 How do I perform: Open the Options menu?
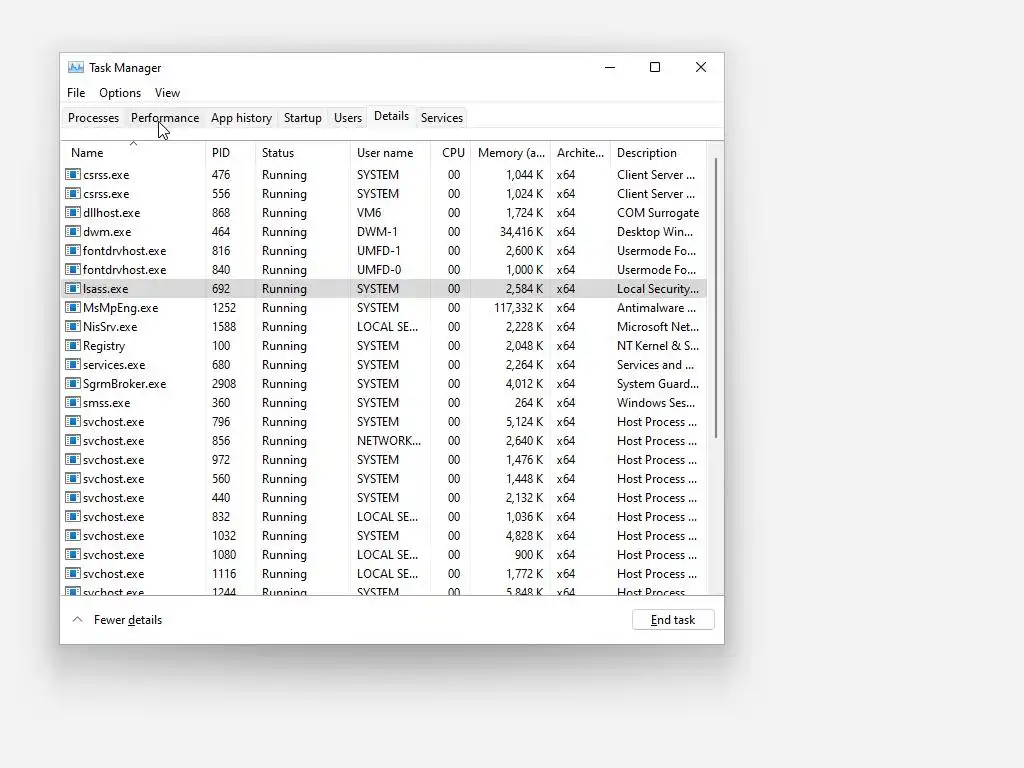coord(120,93)
